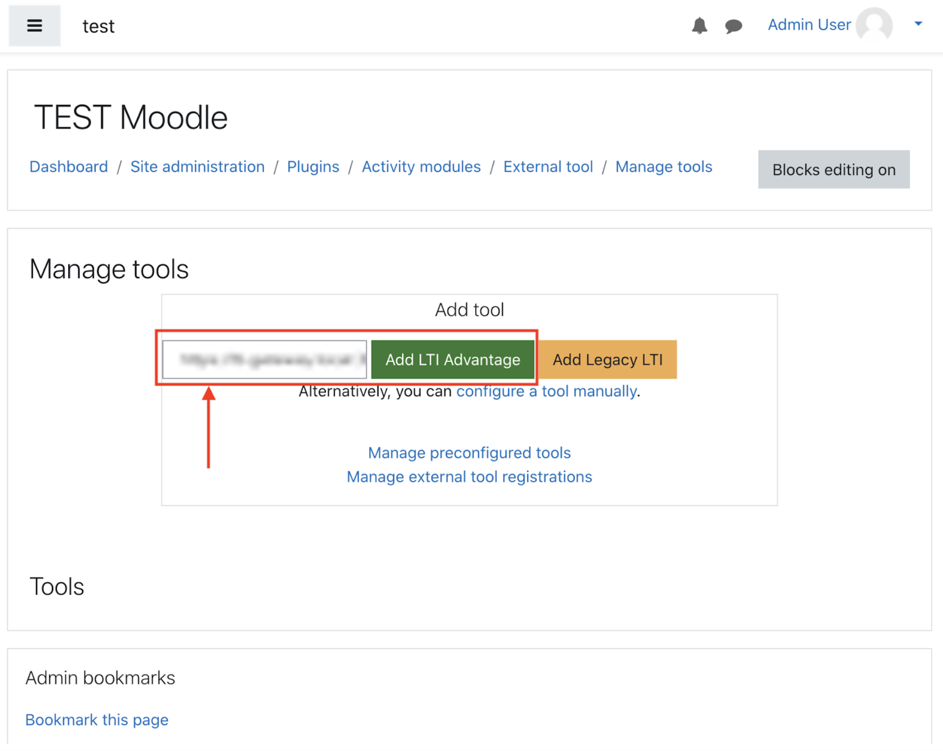Open 'configure a tool manually' link
The image size is (943, 751).
coord(546,391)
